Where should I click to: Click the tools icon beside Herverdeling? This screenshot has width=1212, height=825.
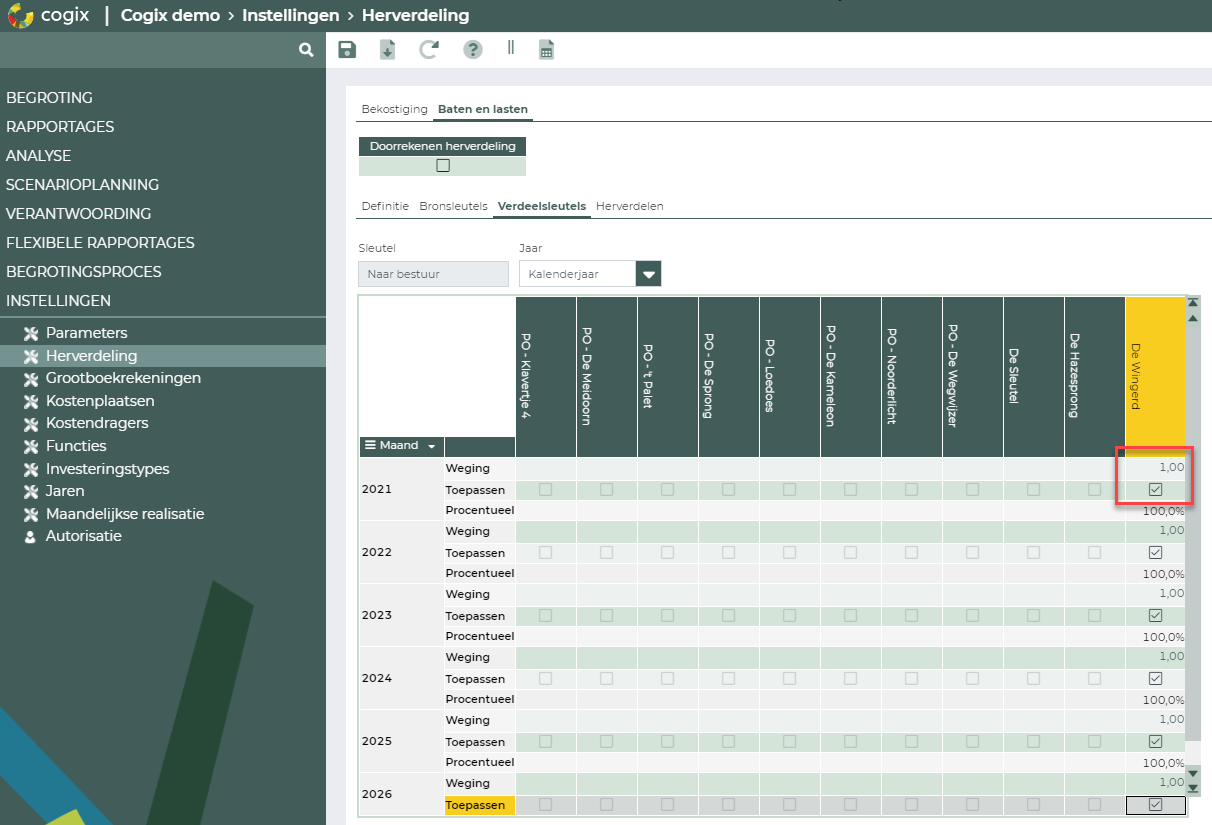[x=31, y=356]
